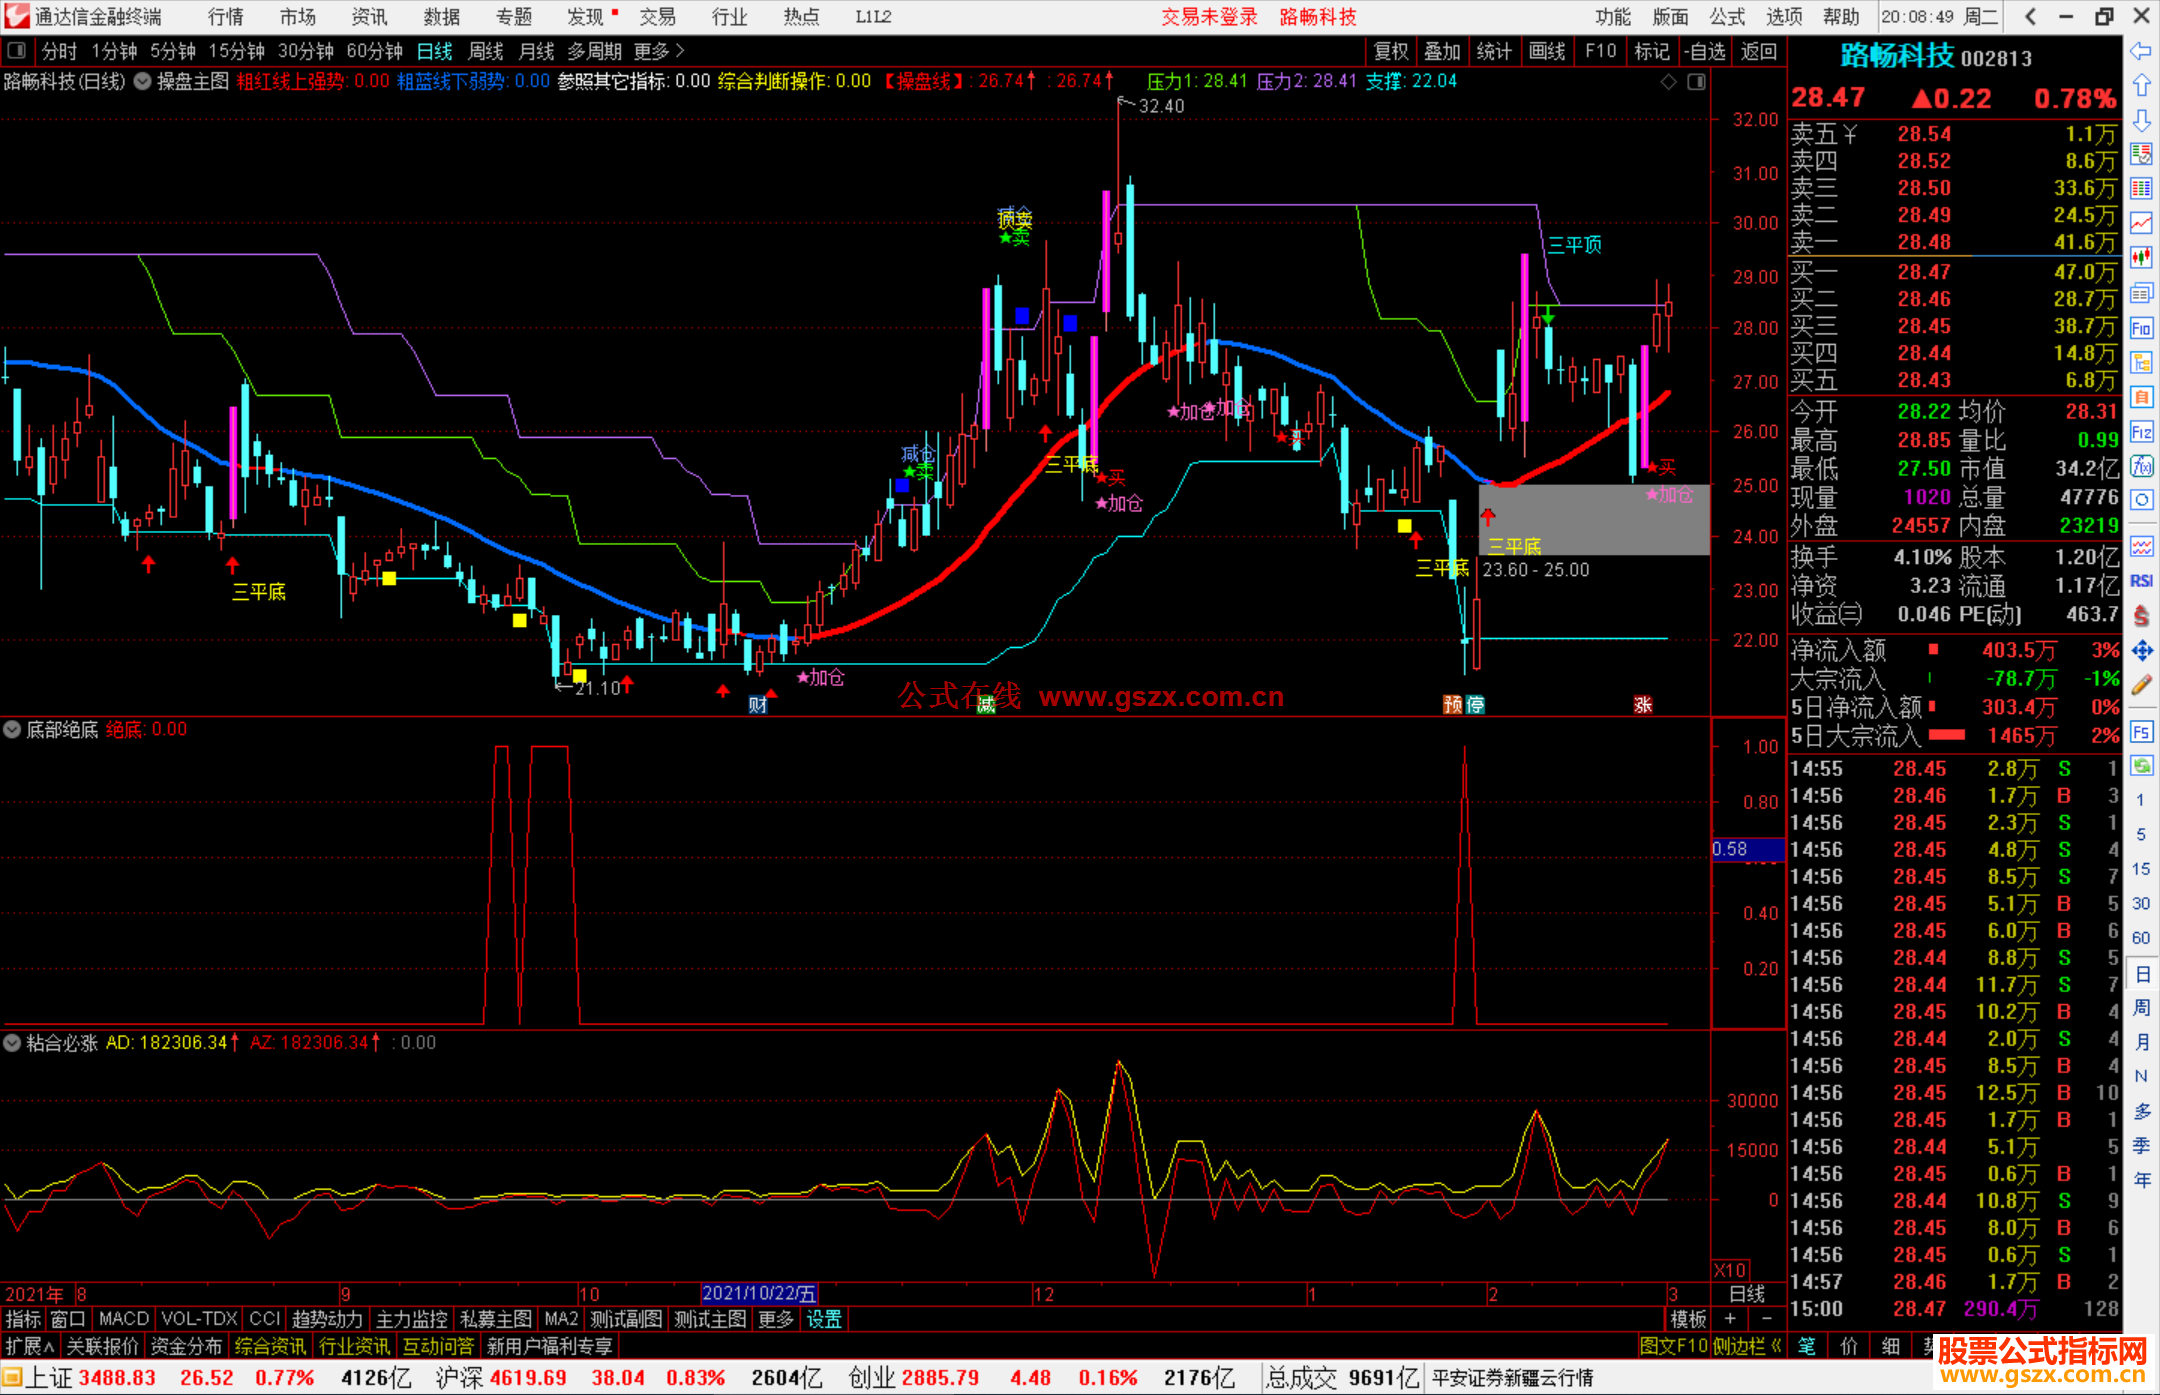Open the 叠加 overlay dropdown

tap(1442, 51)
